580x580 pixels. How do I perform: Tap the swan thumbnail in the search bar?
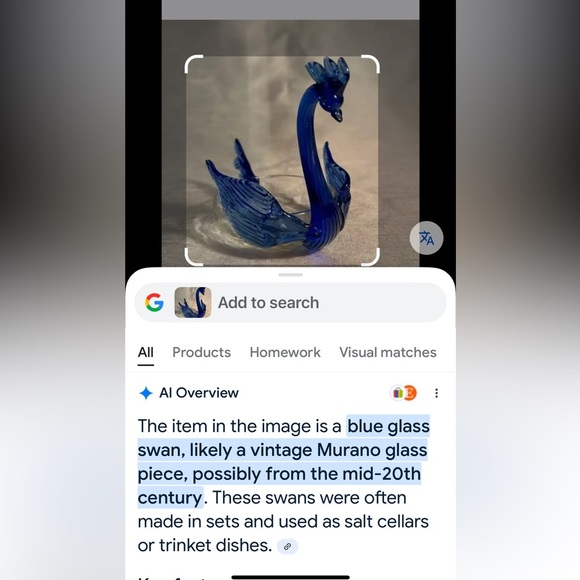193,303
